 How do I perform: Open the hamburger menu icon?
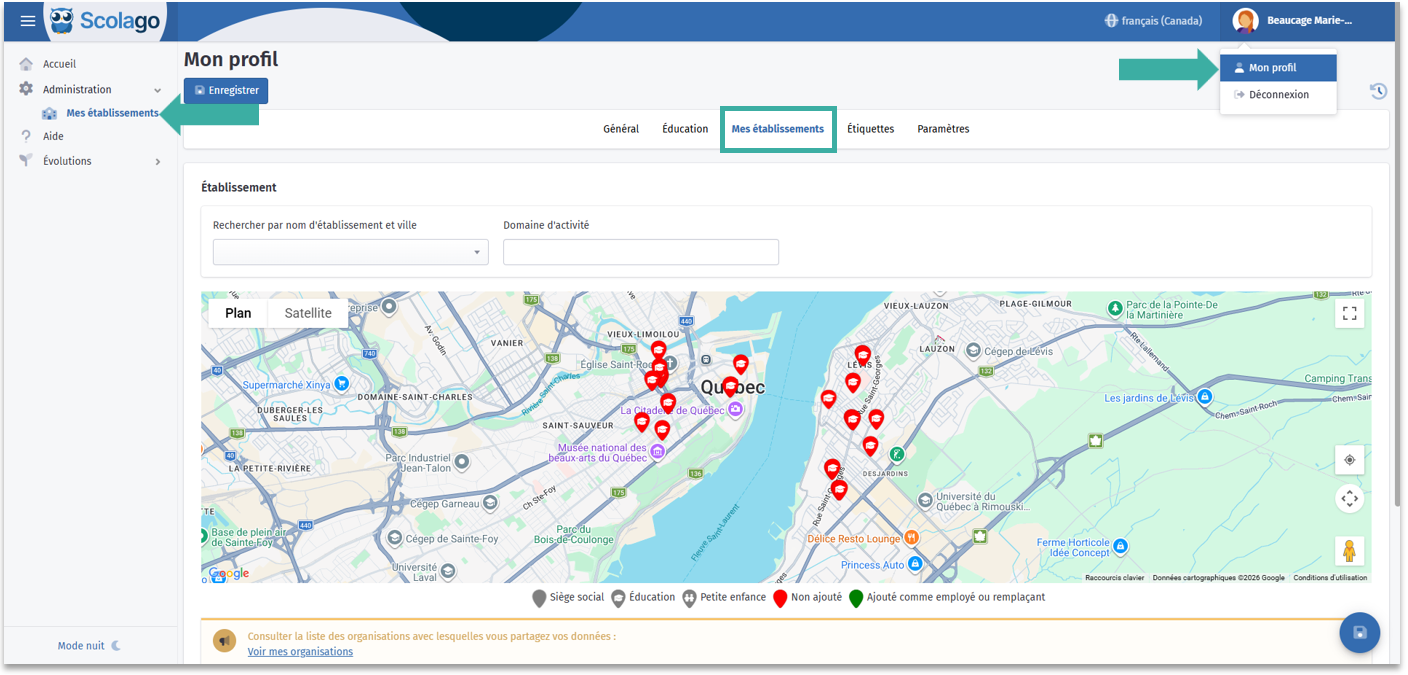pos(27,21)
